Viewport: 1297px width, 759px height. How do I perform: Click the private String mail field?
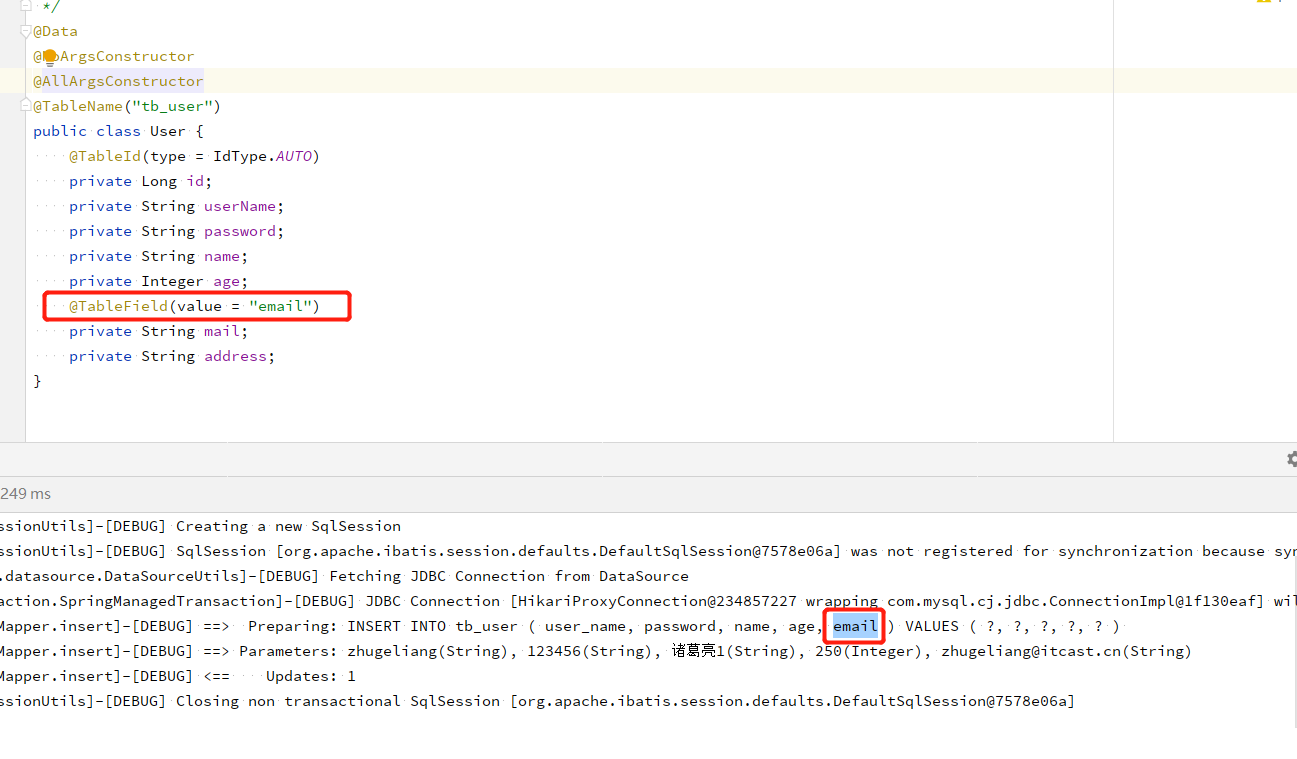(x=159, y=331)
